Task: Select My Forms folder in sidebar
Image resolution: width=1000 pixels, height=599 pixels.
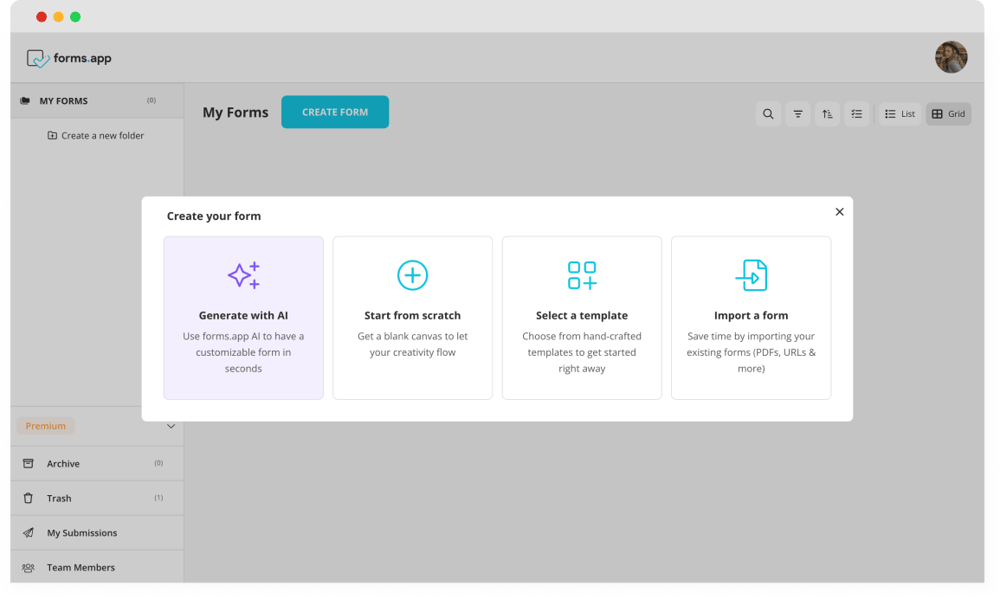Action: pos(64,101)
